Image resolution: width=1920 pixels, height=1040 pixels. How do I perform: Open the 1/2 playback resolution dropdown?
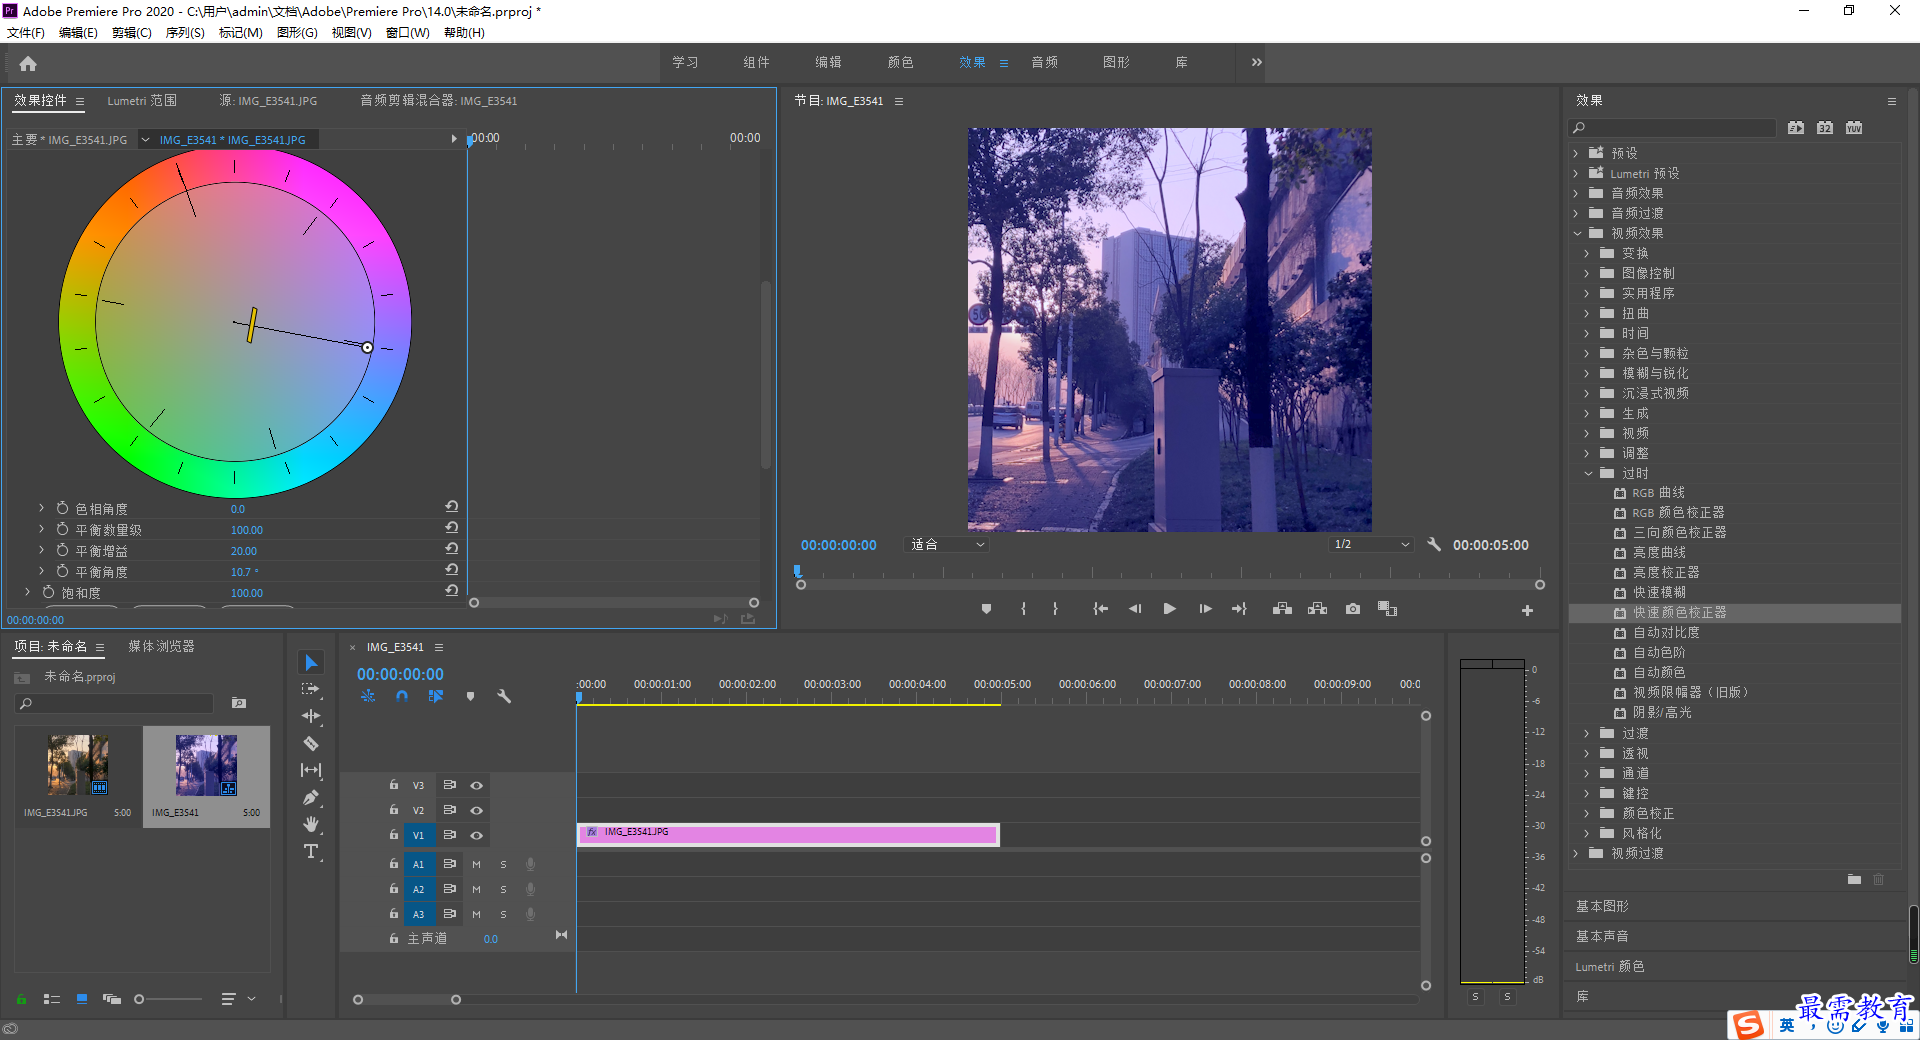[1371, 544]
